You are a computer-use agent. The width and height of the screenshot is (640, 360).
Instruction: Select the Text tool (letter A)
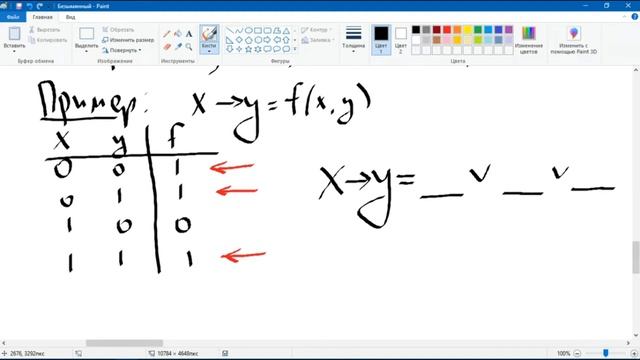[189, 34]
